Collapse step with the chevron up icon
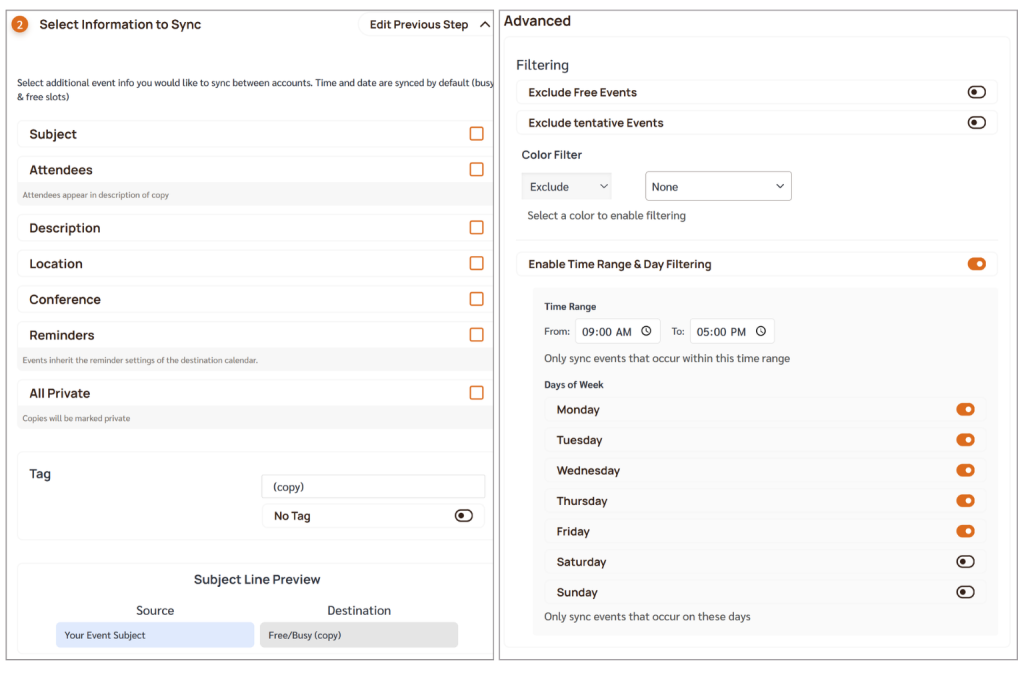Viewport: 1024px width, 683px height. 485,25
